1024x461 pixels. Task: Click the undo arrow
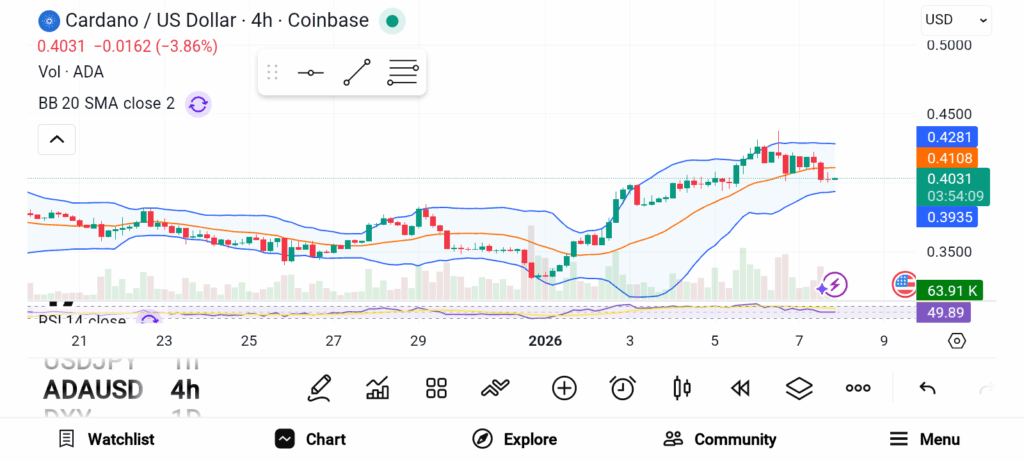(927, 388)
